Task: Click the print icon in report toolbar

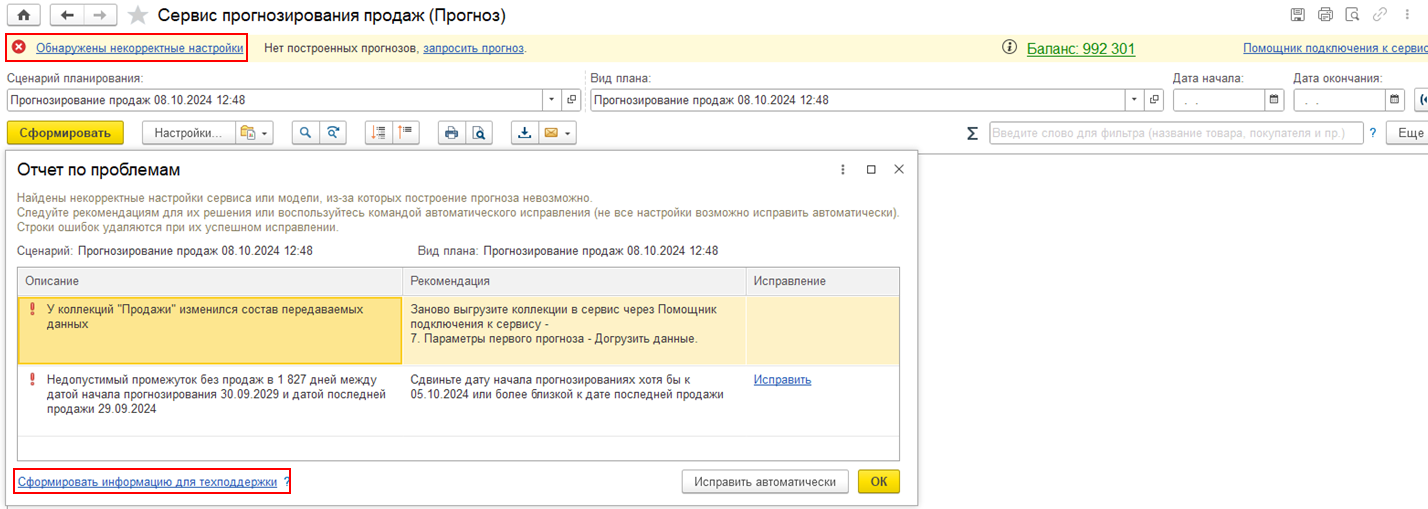Action: 452,133
